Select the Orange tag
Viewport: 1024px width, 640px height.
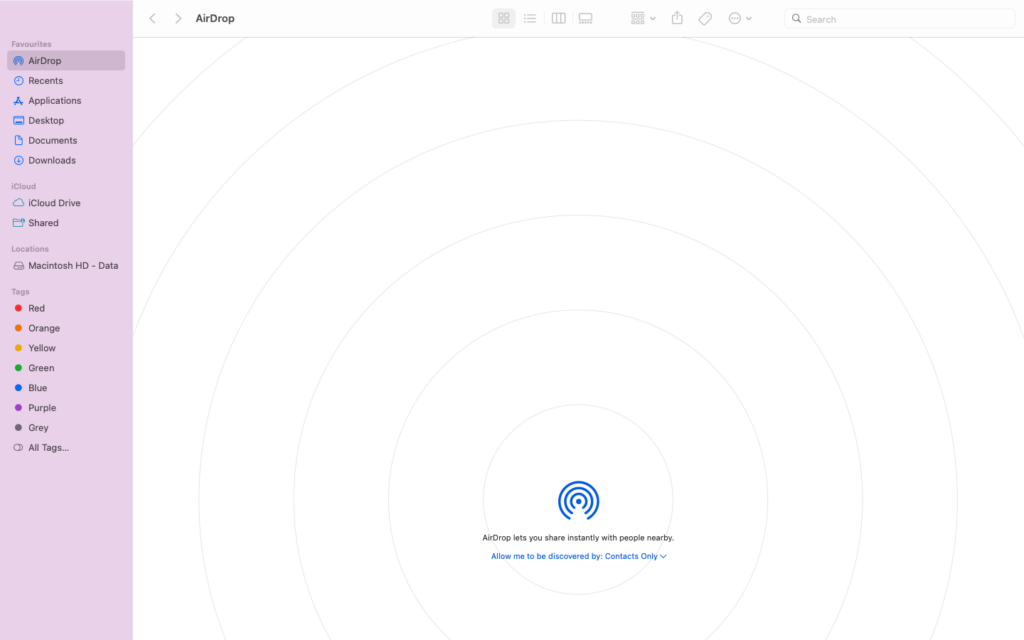pos(66,328)
